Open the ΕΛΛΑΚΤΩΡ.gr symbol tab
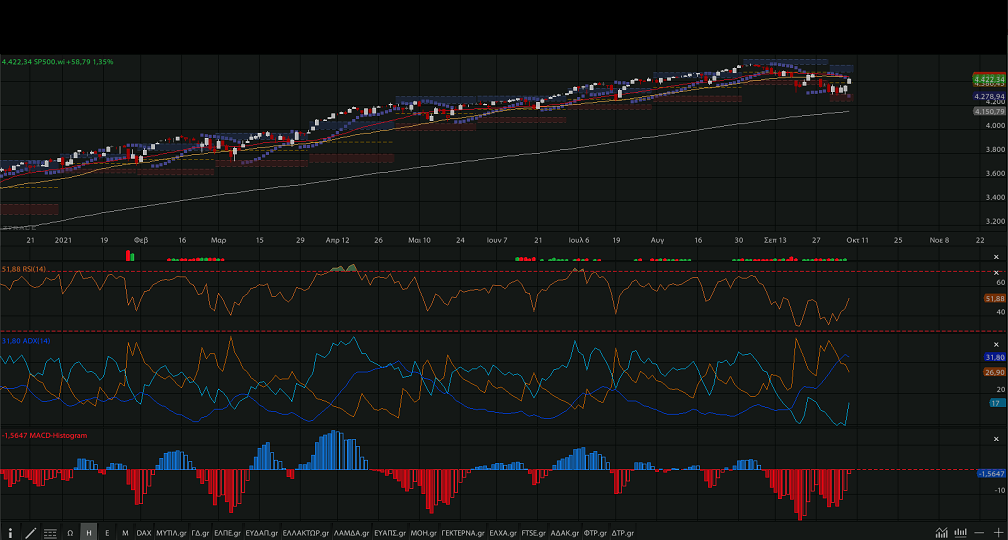1008x540 pixels. [307, 533]
